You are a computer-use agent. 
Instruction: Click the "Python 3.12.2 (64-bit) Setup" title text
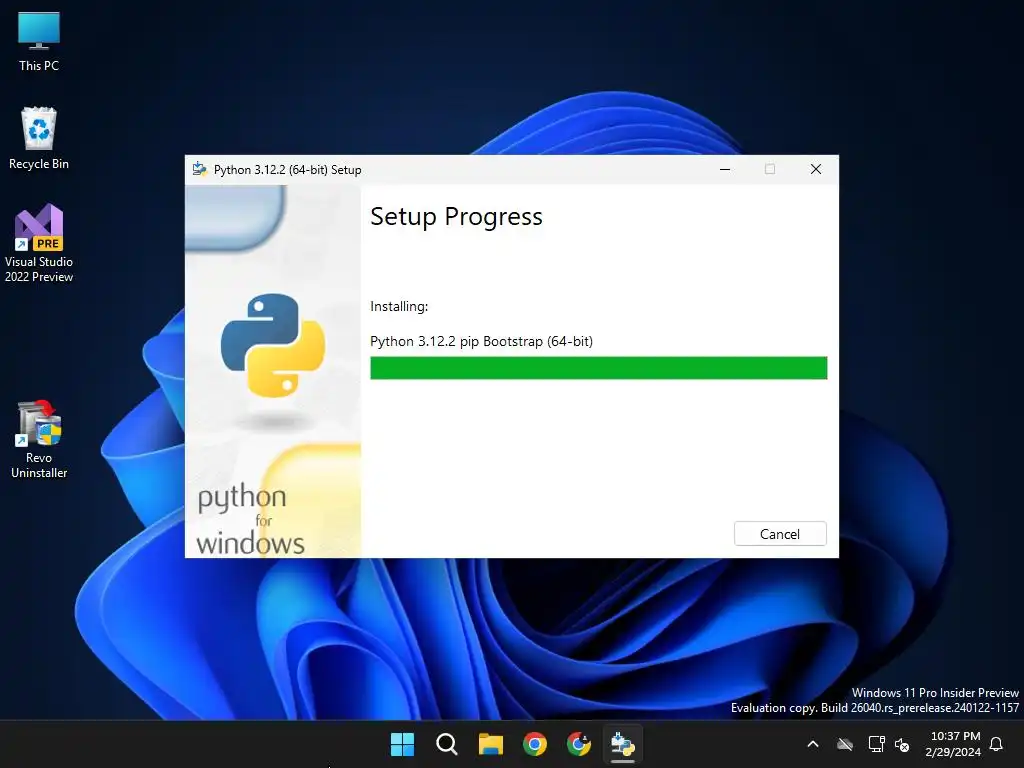[287, 170]
